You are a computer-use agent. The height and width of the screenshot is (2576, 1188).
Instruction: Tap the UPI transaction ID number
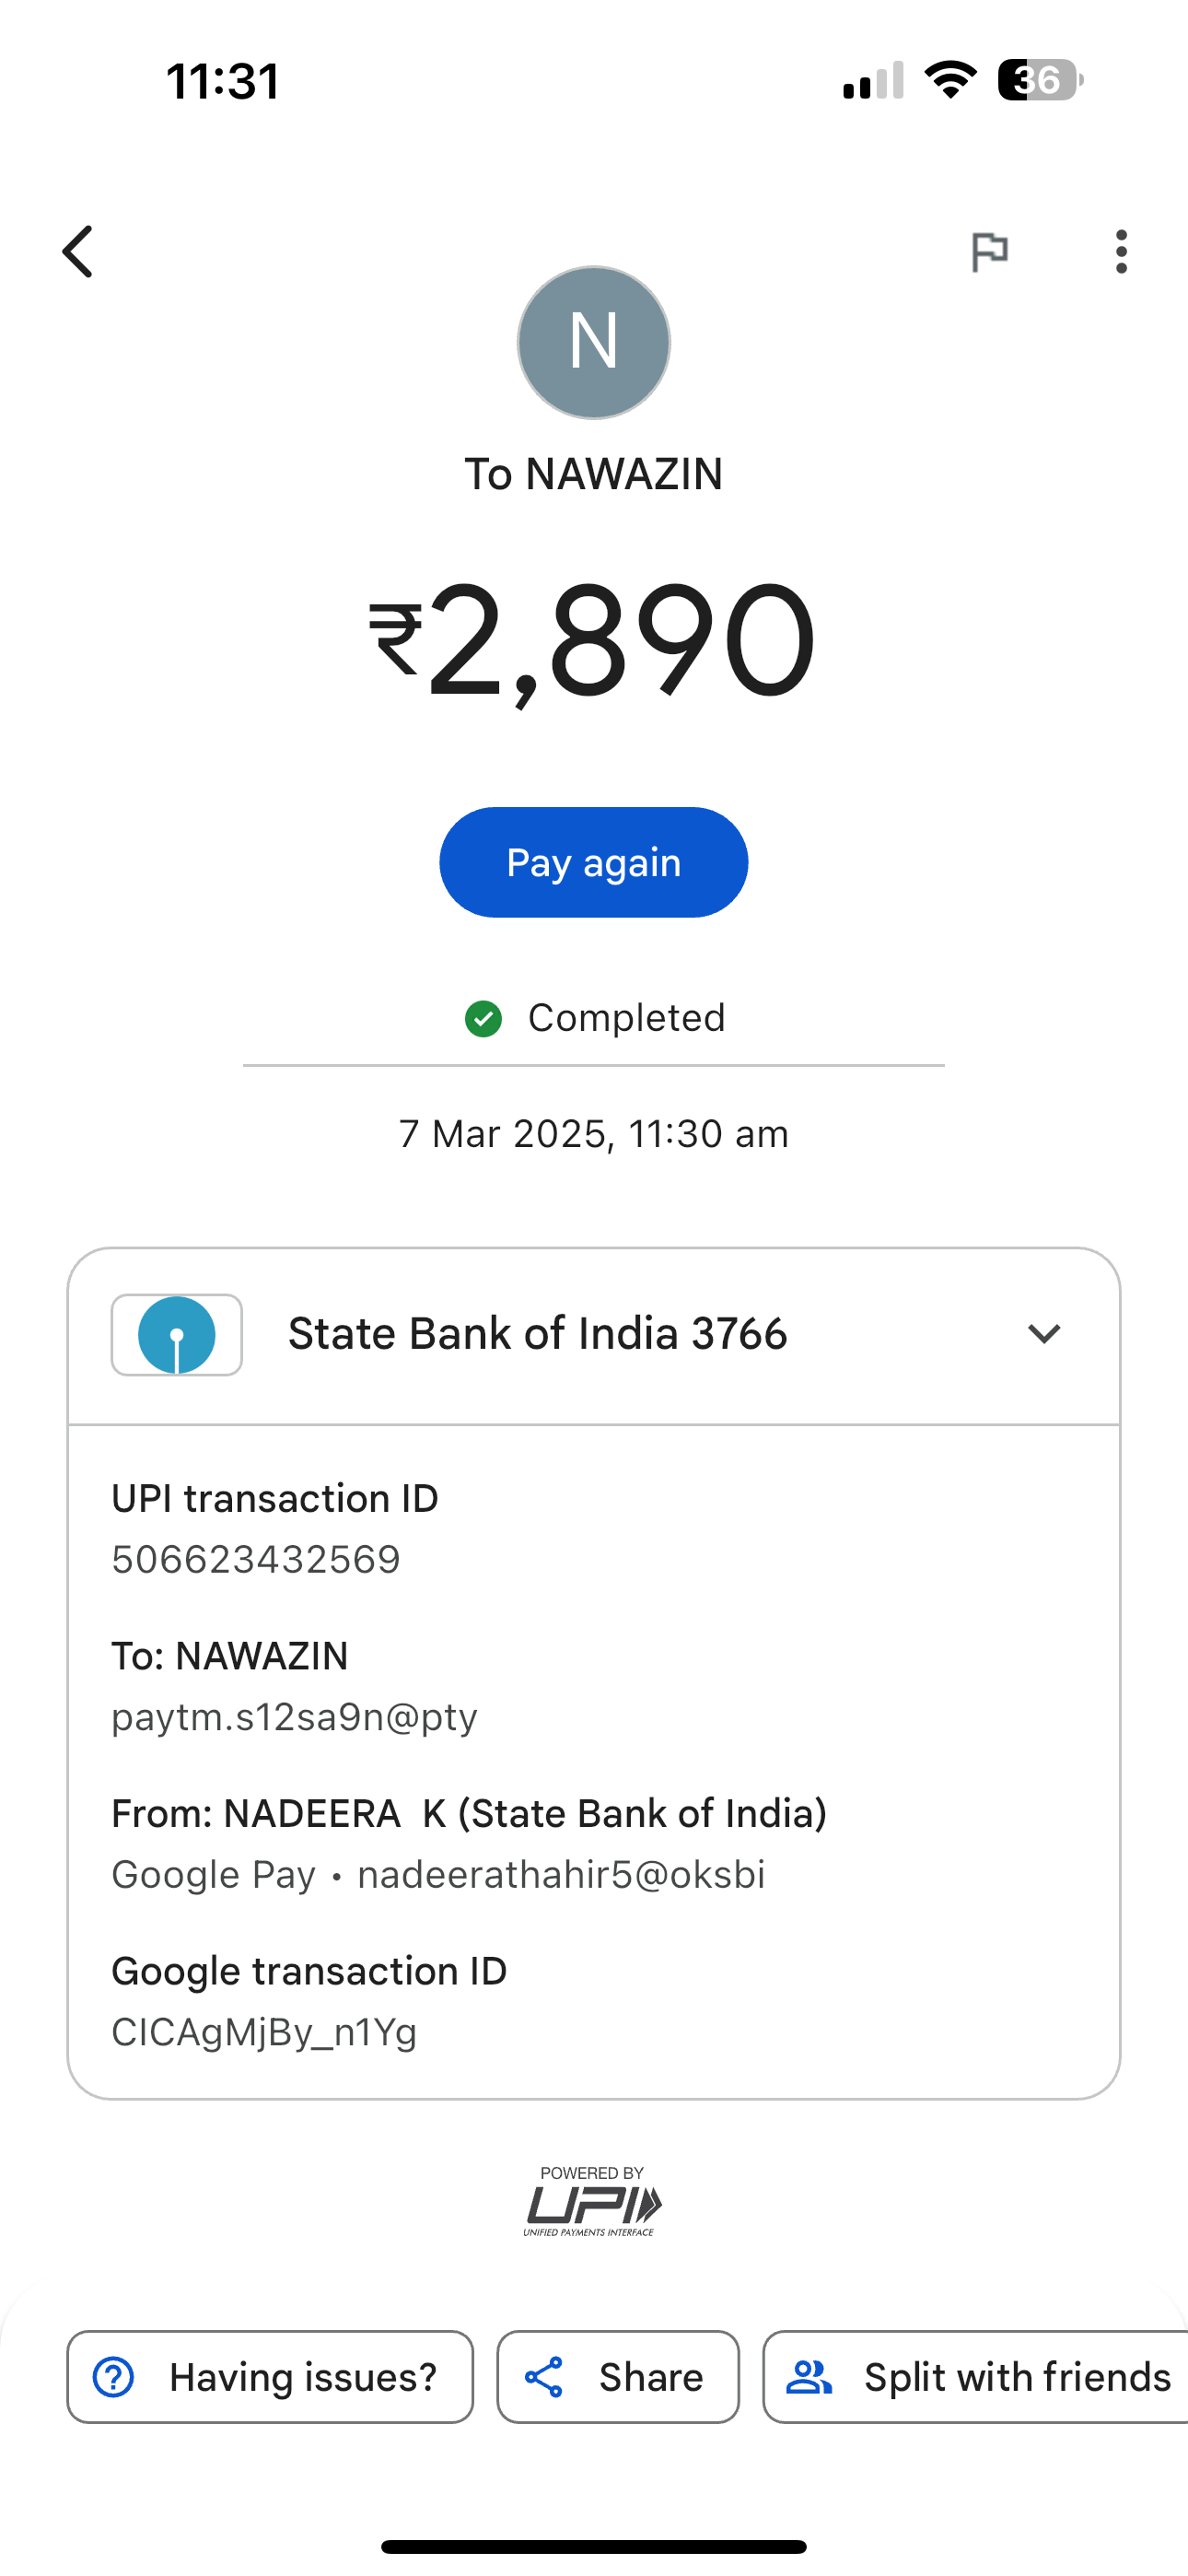256,1559
